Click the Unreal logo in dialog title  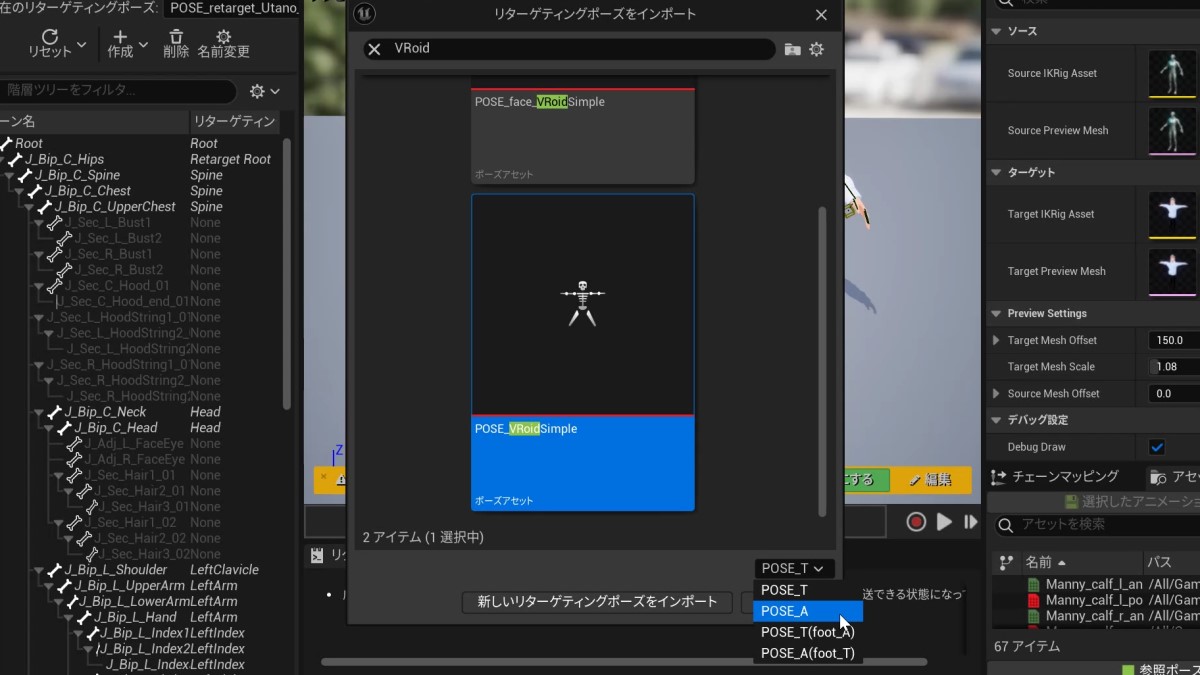(x=365, y=14)
